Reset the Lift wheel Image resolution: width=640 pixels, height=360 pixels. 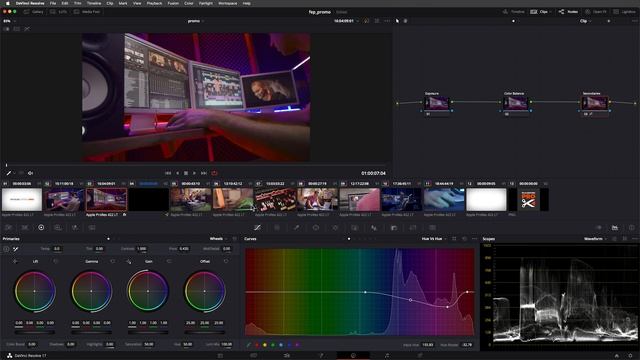56,261
